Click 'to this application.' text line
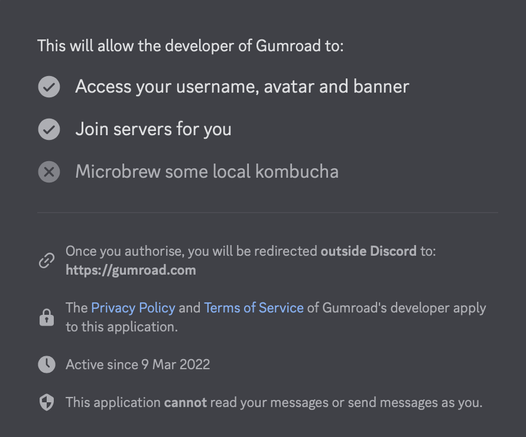 122,327
